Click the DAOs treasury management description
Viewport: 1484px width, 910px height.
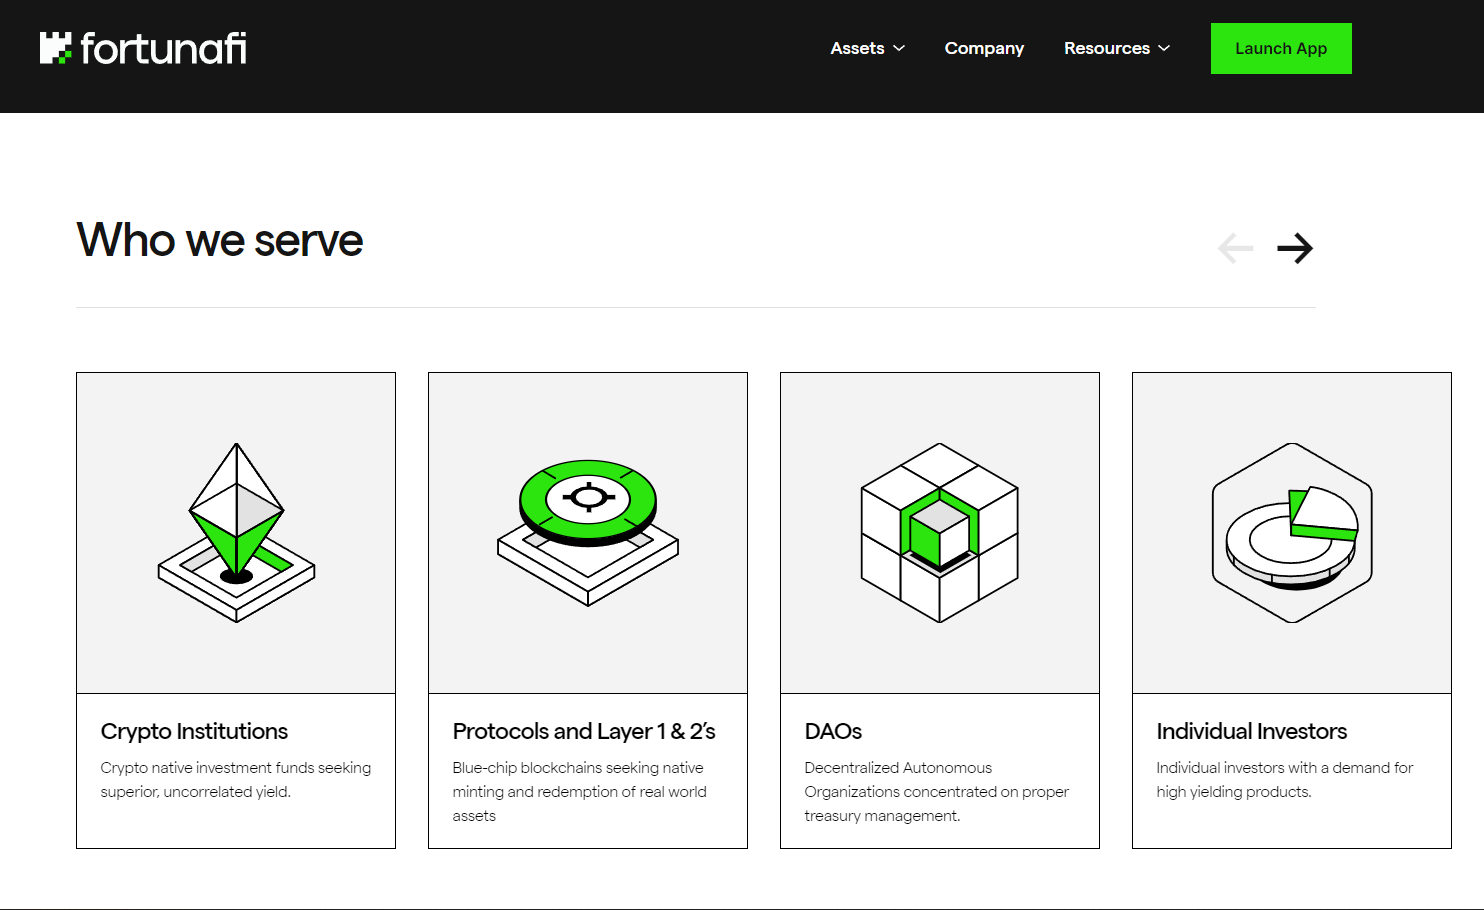[x=936, y=791]
